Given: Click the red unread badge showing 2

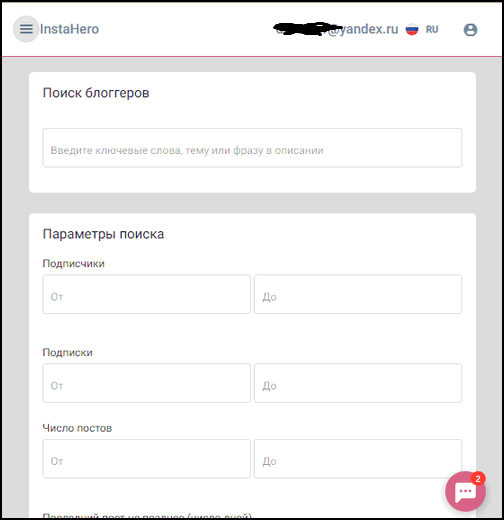Looking at the screenshot, I should (x=478, y=479).
